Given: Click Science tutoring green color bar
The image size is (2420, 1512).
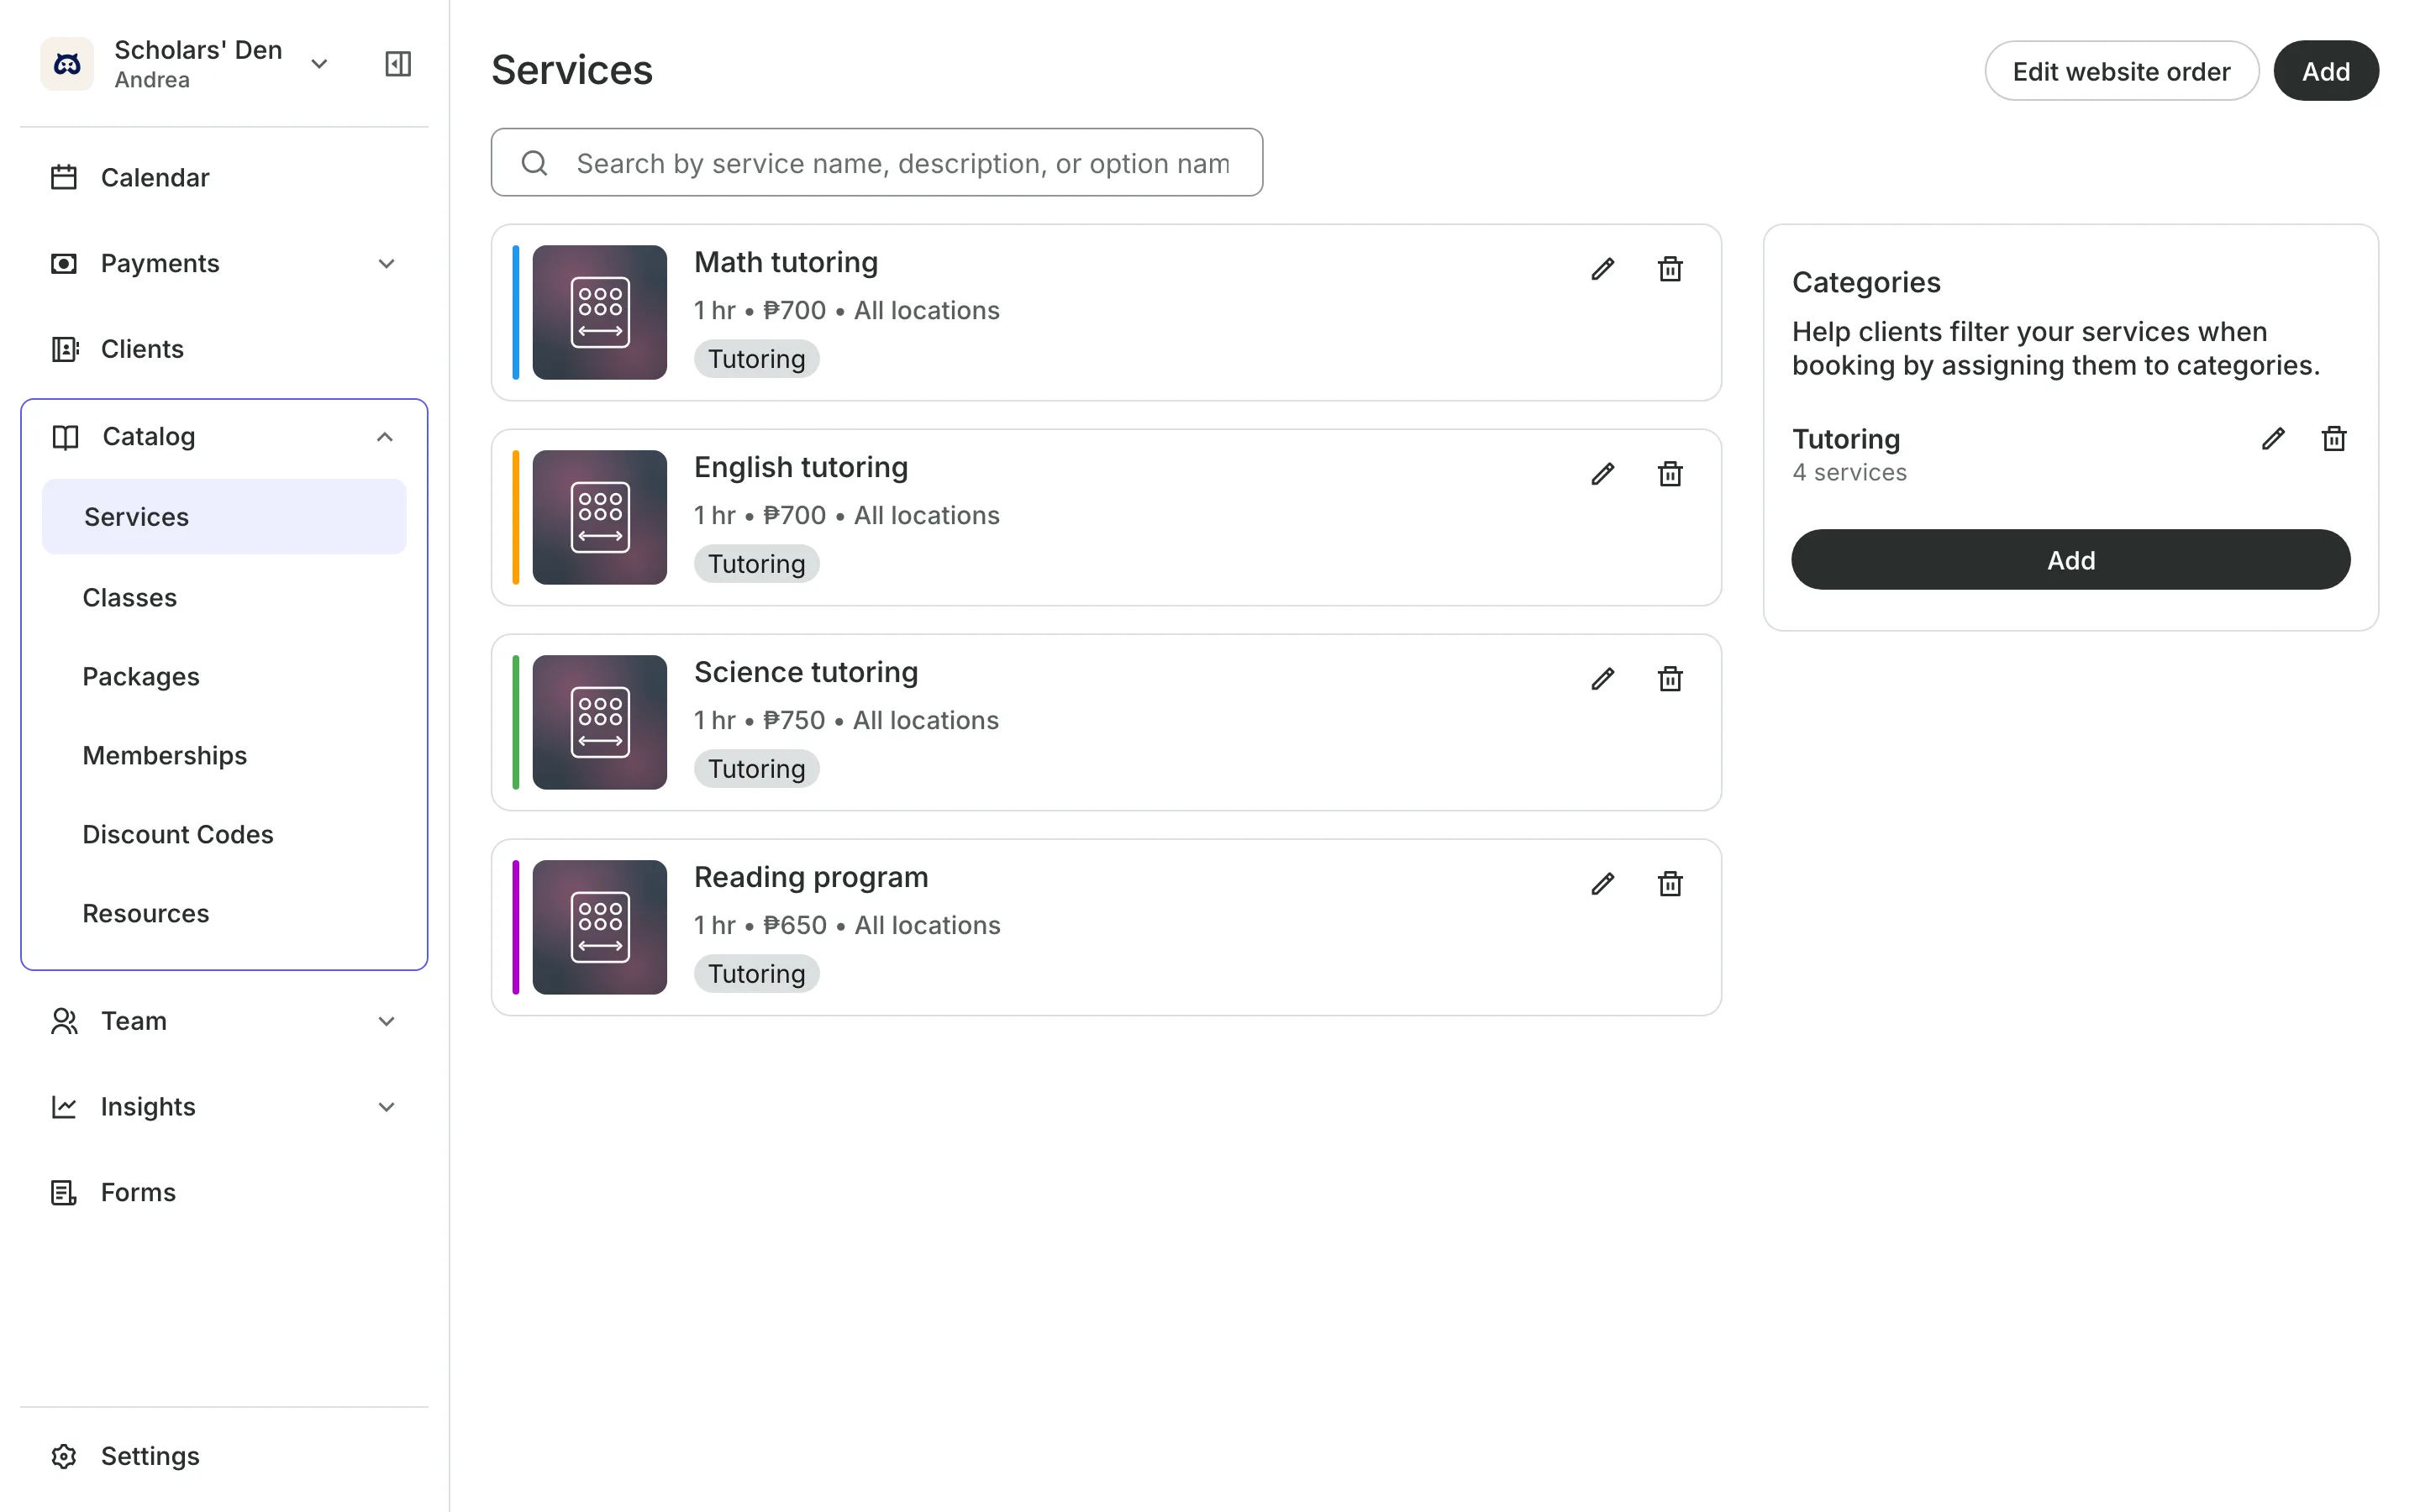Looking at the screenshot, I should click(x=516, y=723).
